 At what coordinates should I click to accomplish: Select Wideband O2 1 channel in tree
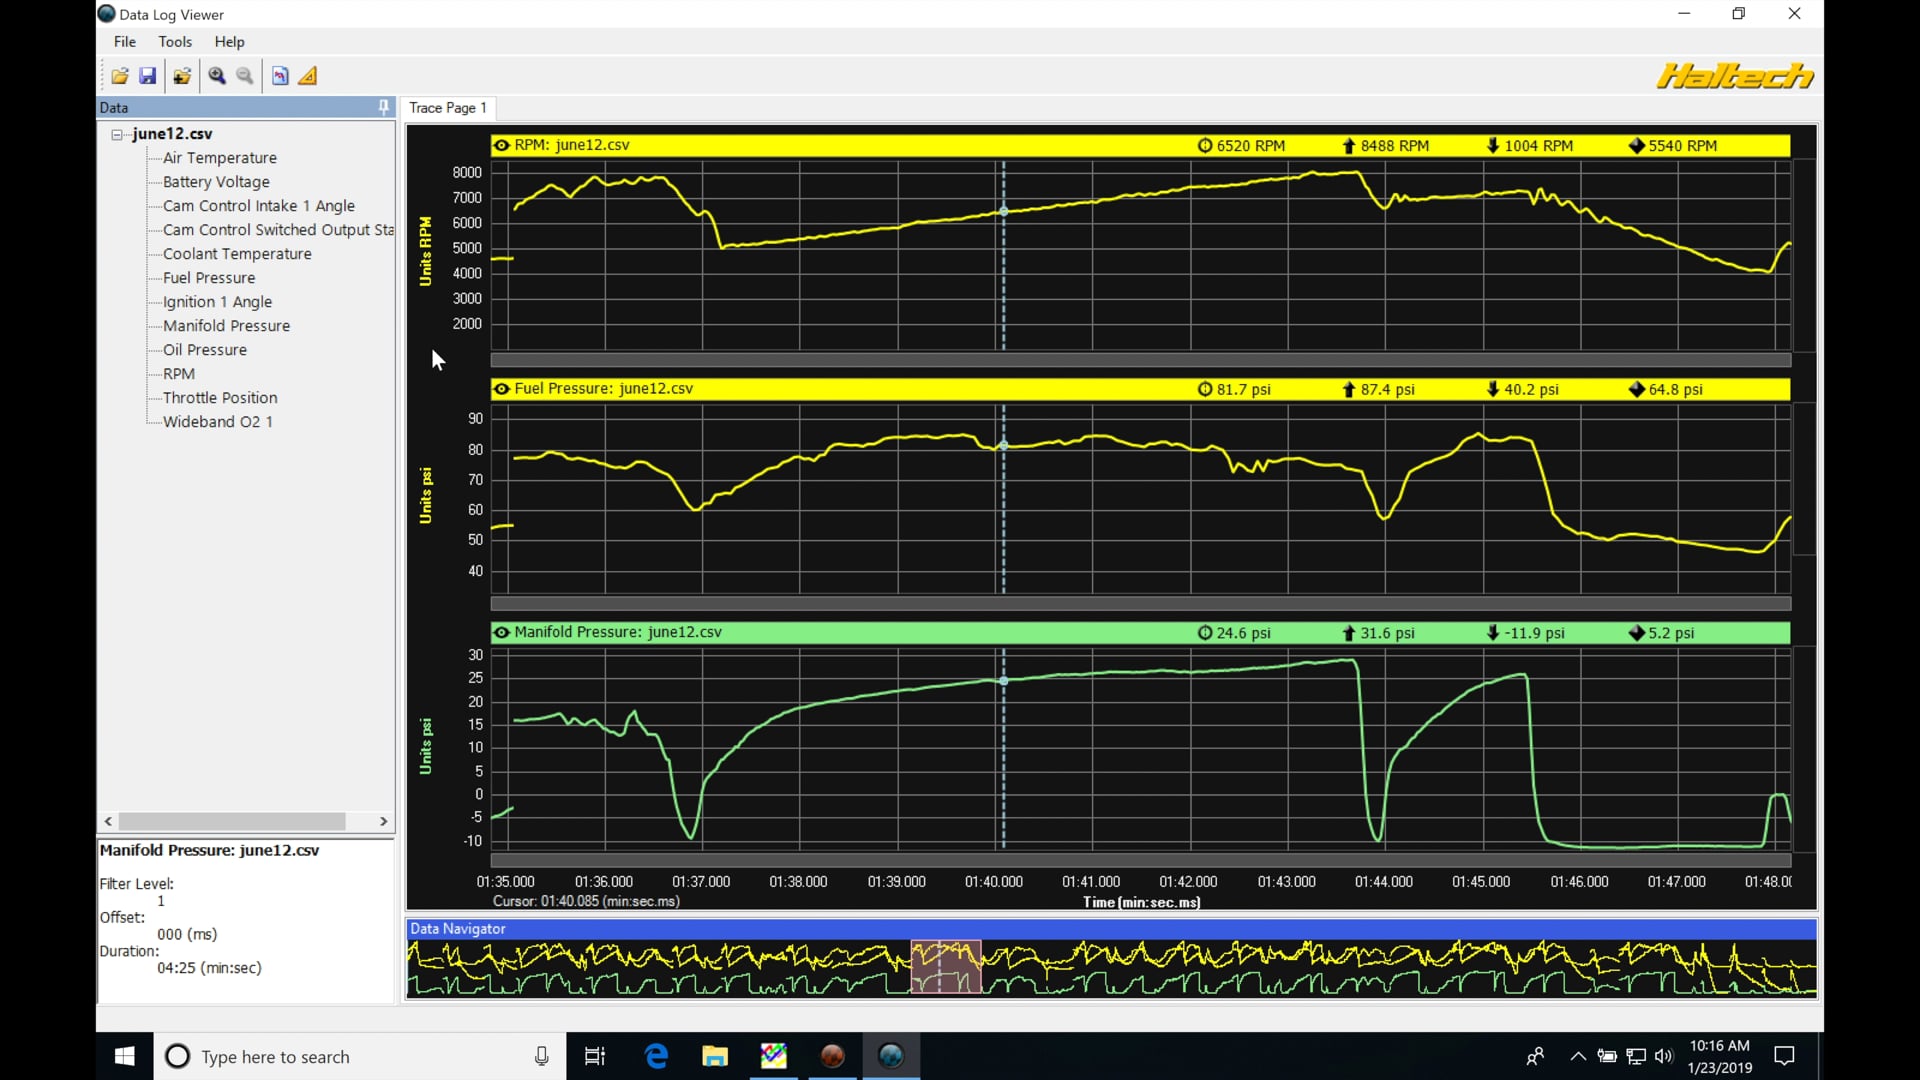click(217, 422)
